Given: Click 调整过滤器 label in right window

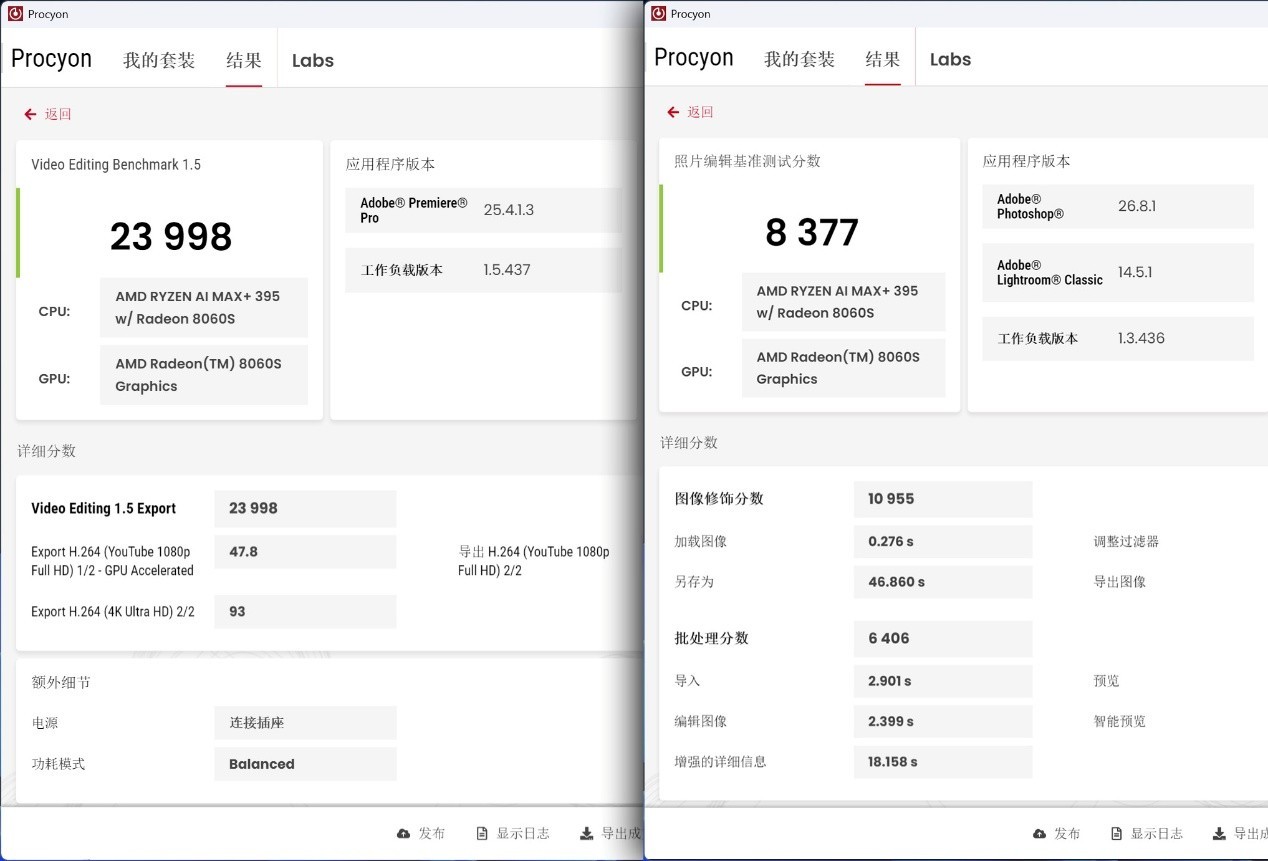Looking at the screenshot, I should tap(1126, 541).
